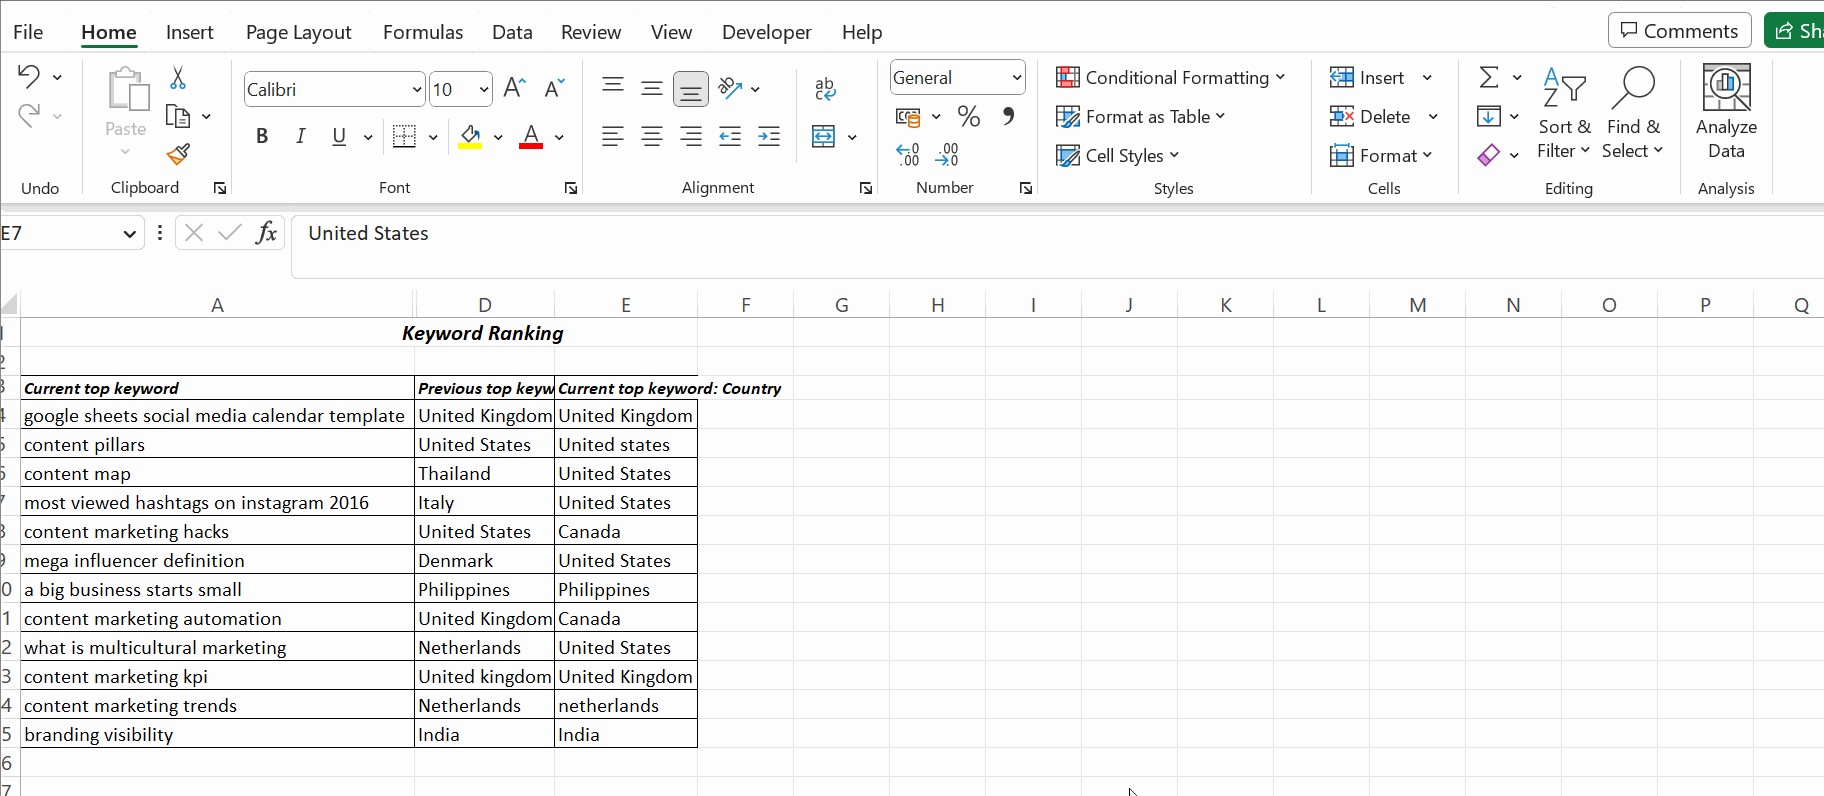Screen dimensions: 1824x796
Task: Click the Increase Indent icon
Action: pos(769,136)
